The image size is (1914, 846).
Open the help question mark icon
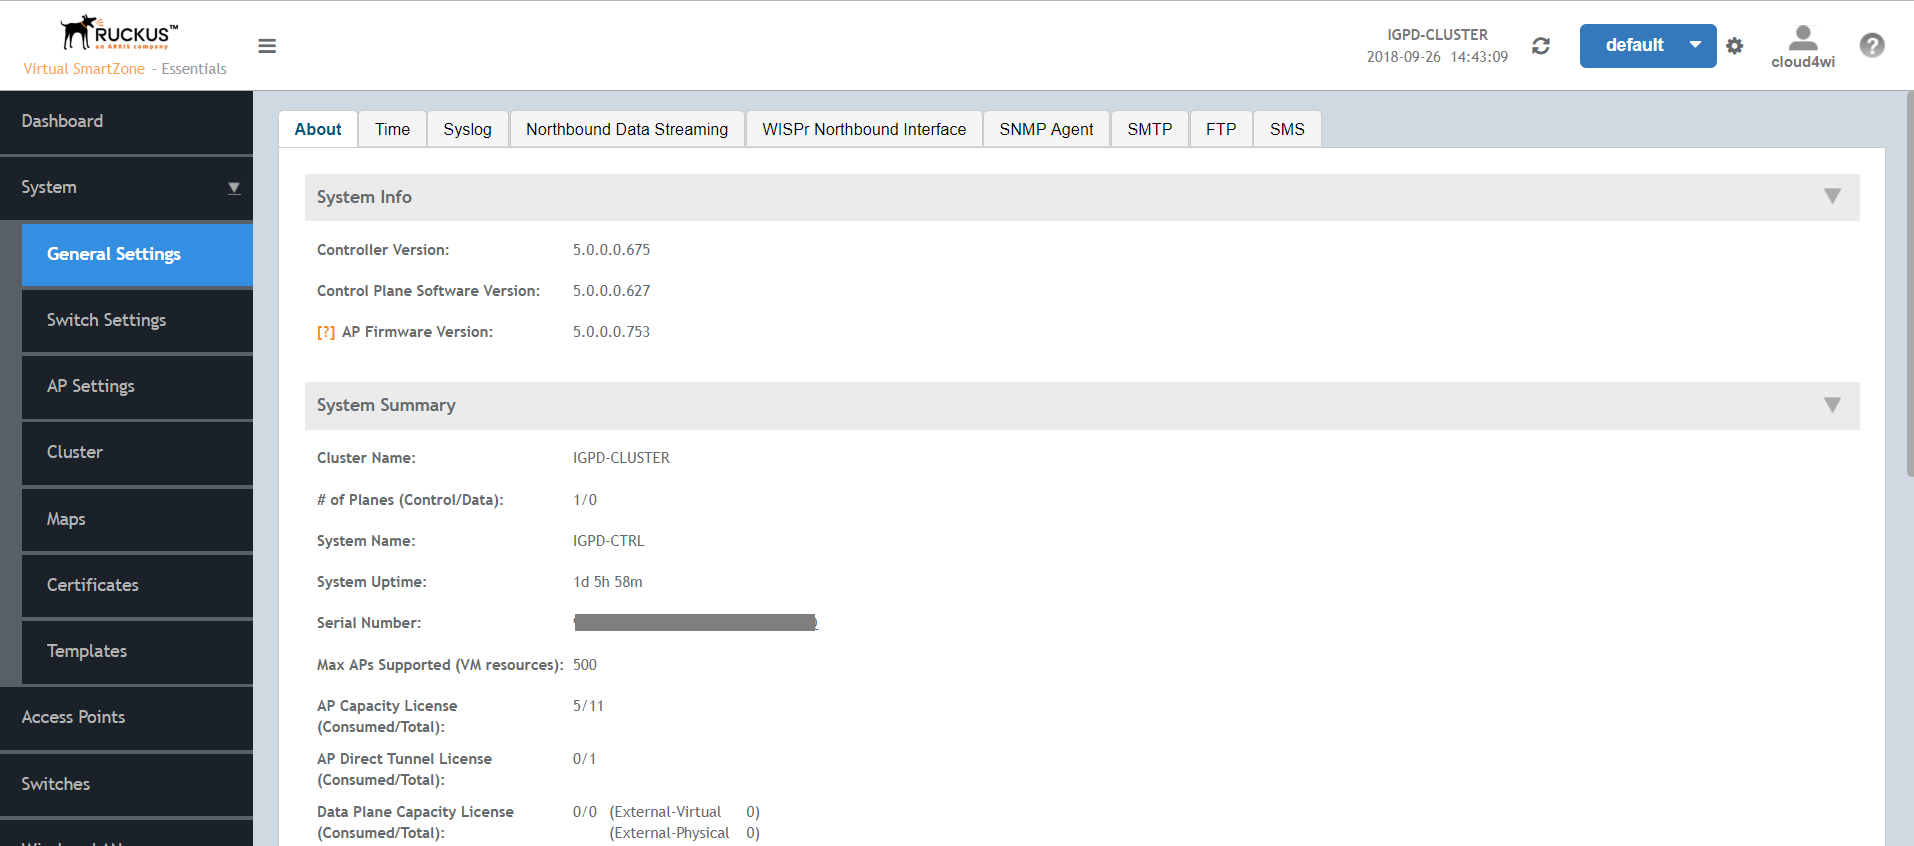pos(1872,45)
